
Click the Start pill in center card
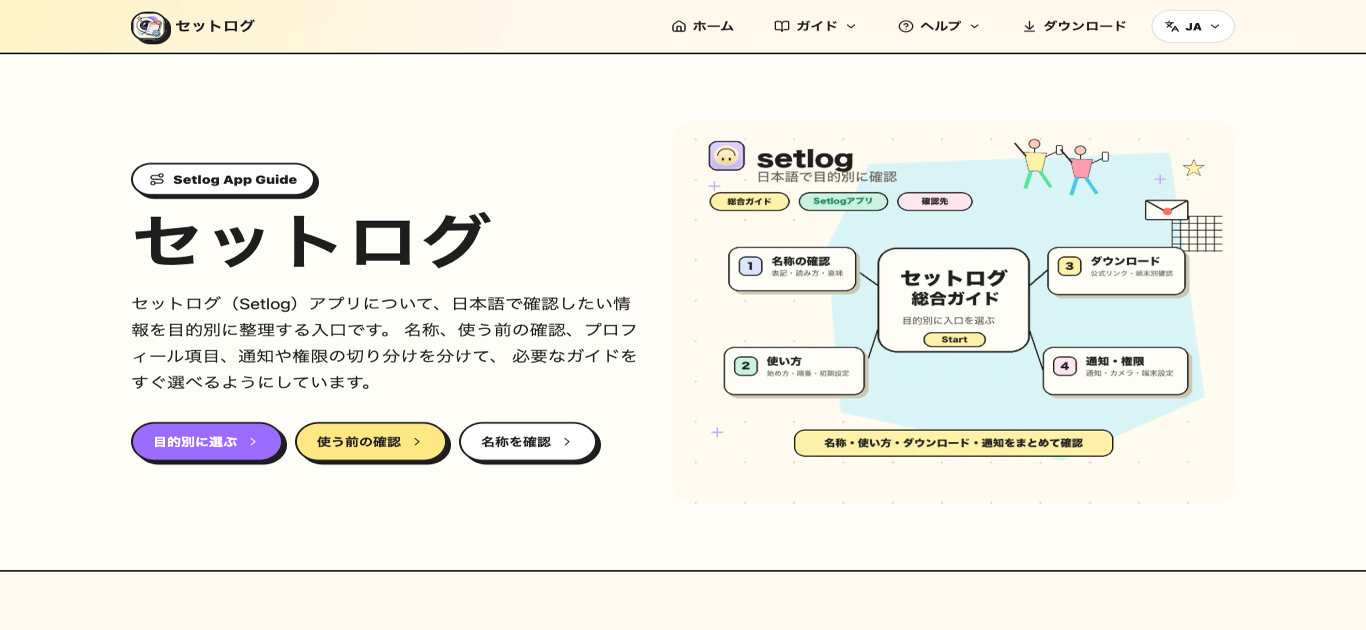pyautogui.click(x=954, y=339)
